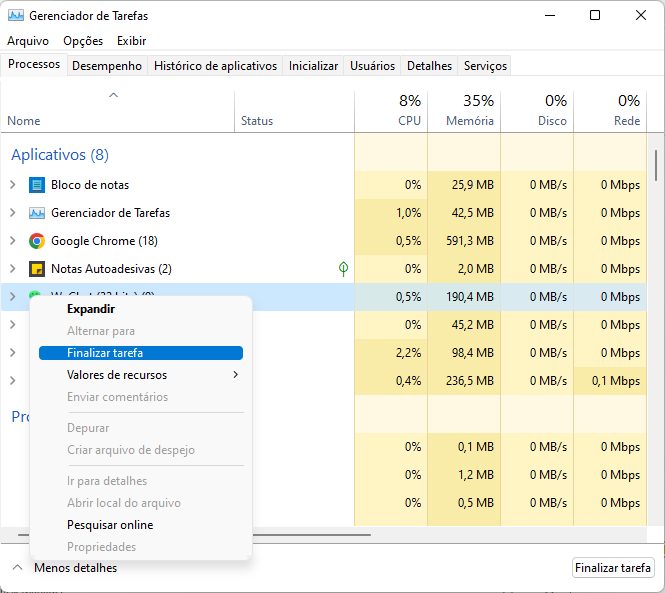Collapse view with Menos detalhes
This screenshot has width=665, height=593.
point(65,568)
